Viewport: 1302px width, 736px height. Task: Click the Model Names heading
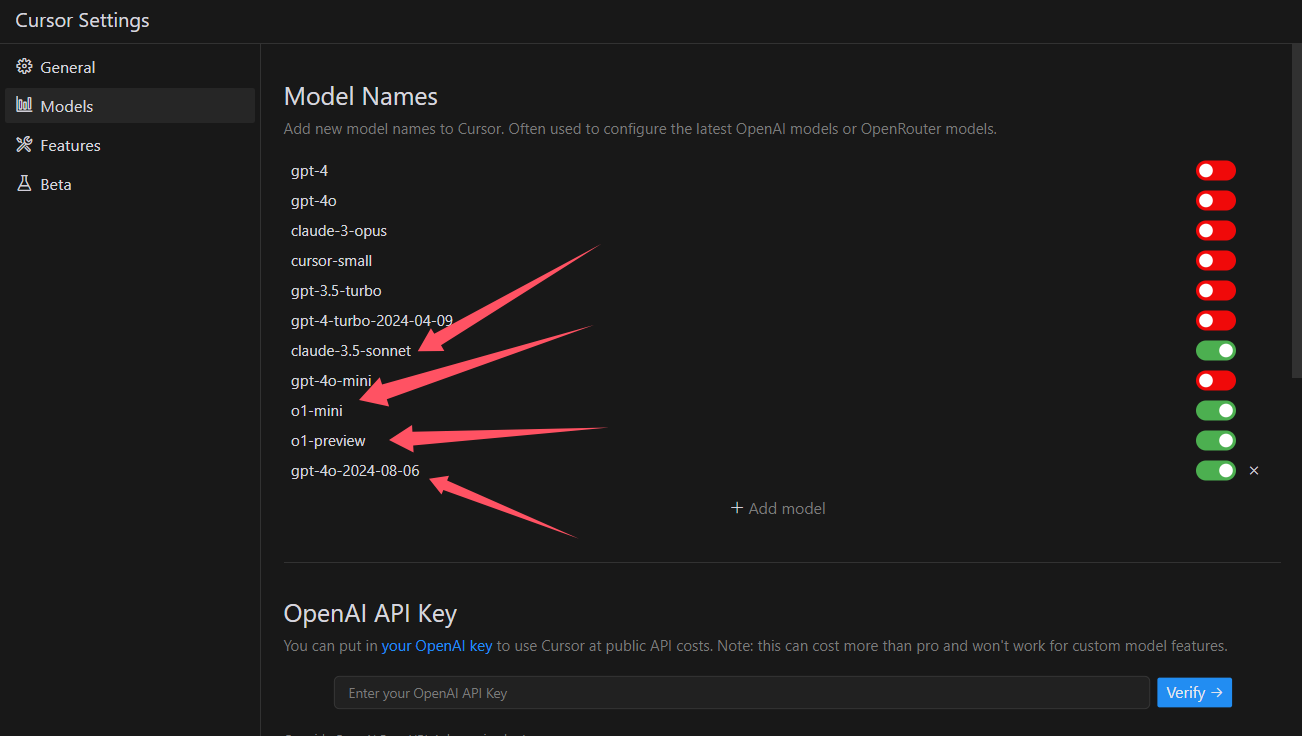361,96
